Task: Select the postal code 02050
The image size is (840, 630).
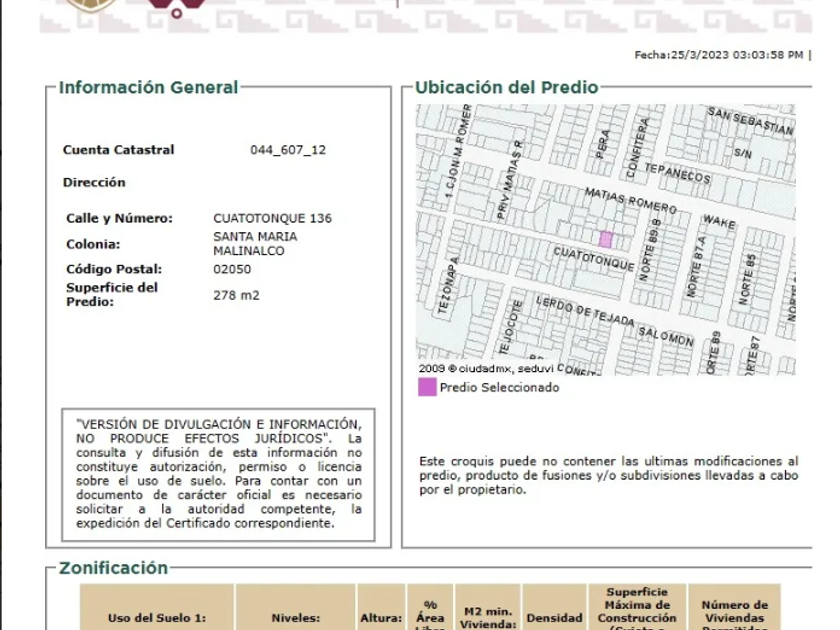Action: (232, 269)
